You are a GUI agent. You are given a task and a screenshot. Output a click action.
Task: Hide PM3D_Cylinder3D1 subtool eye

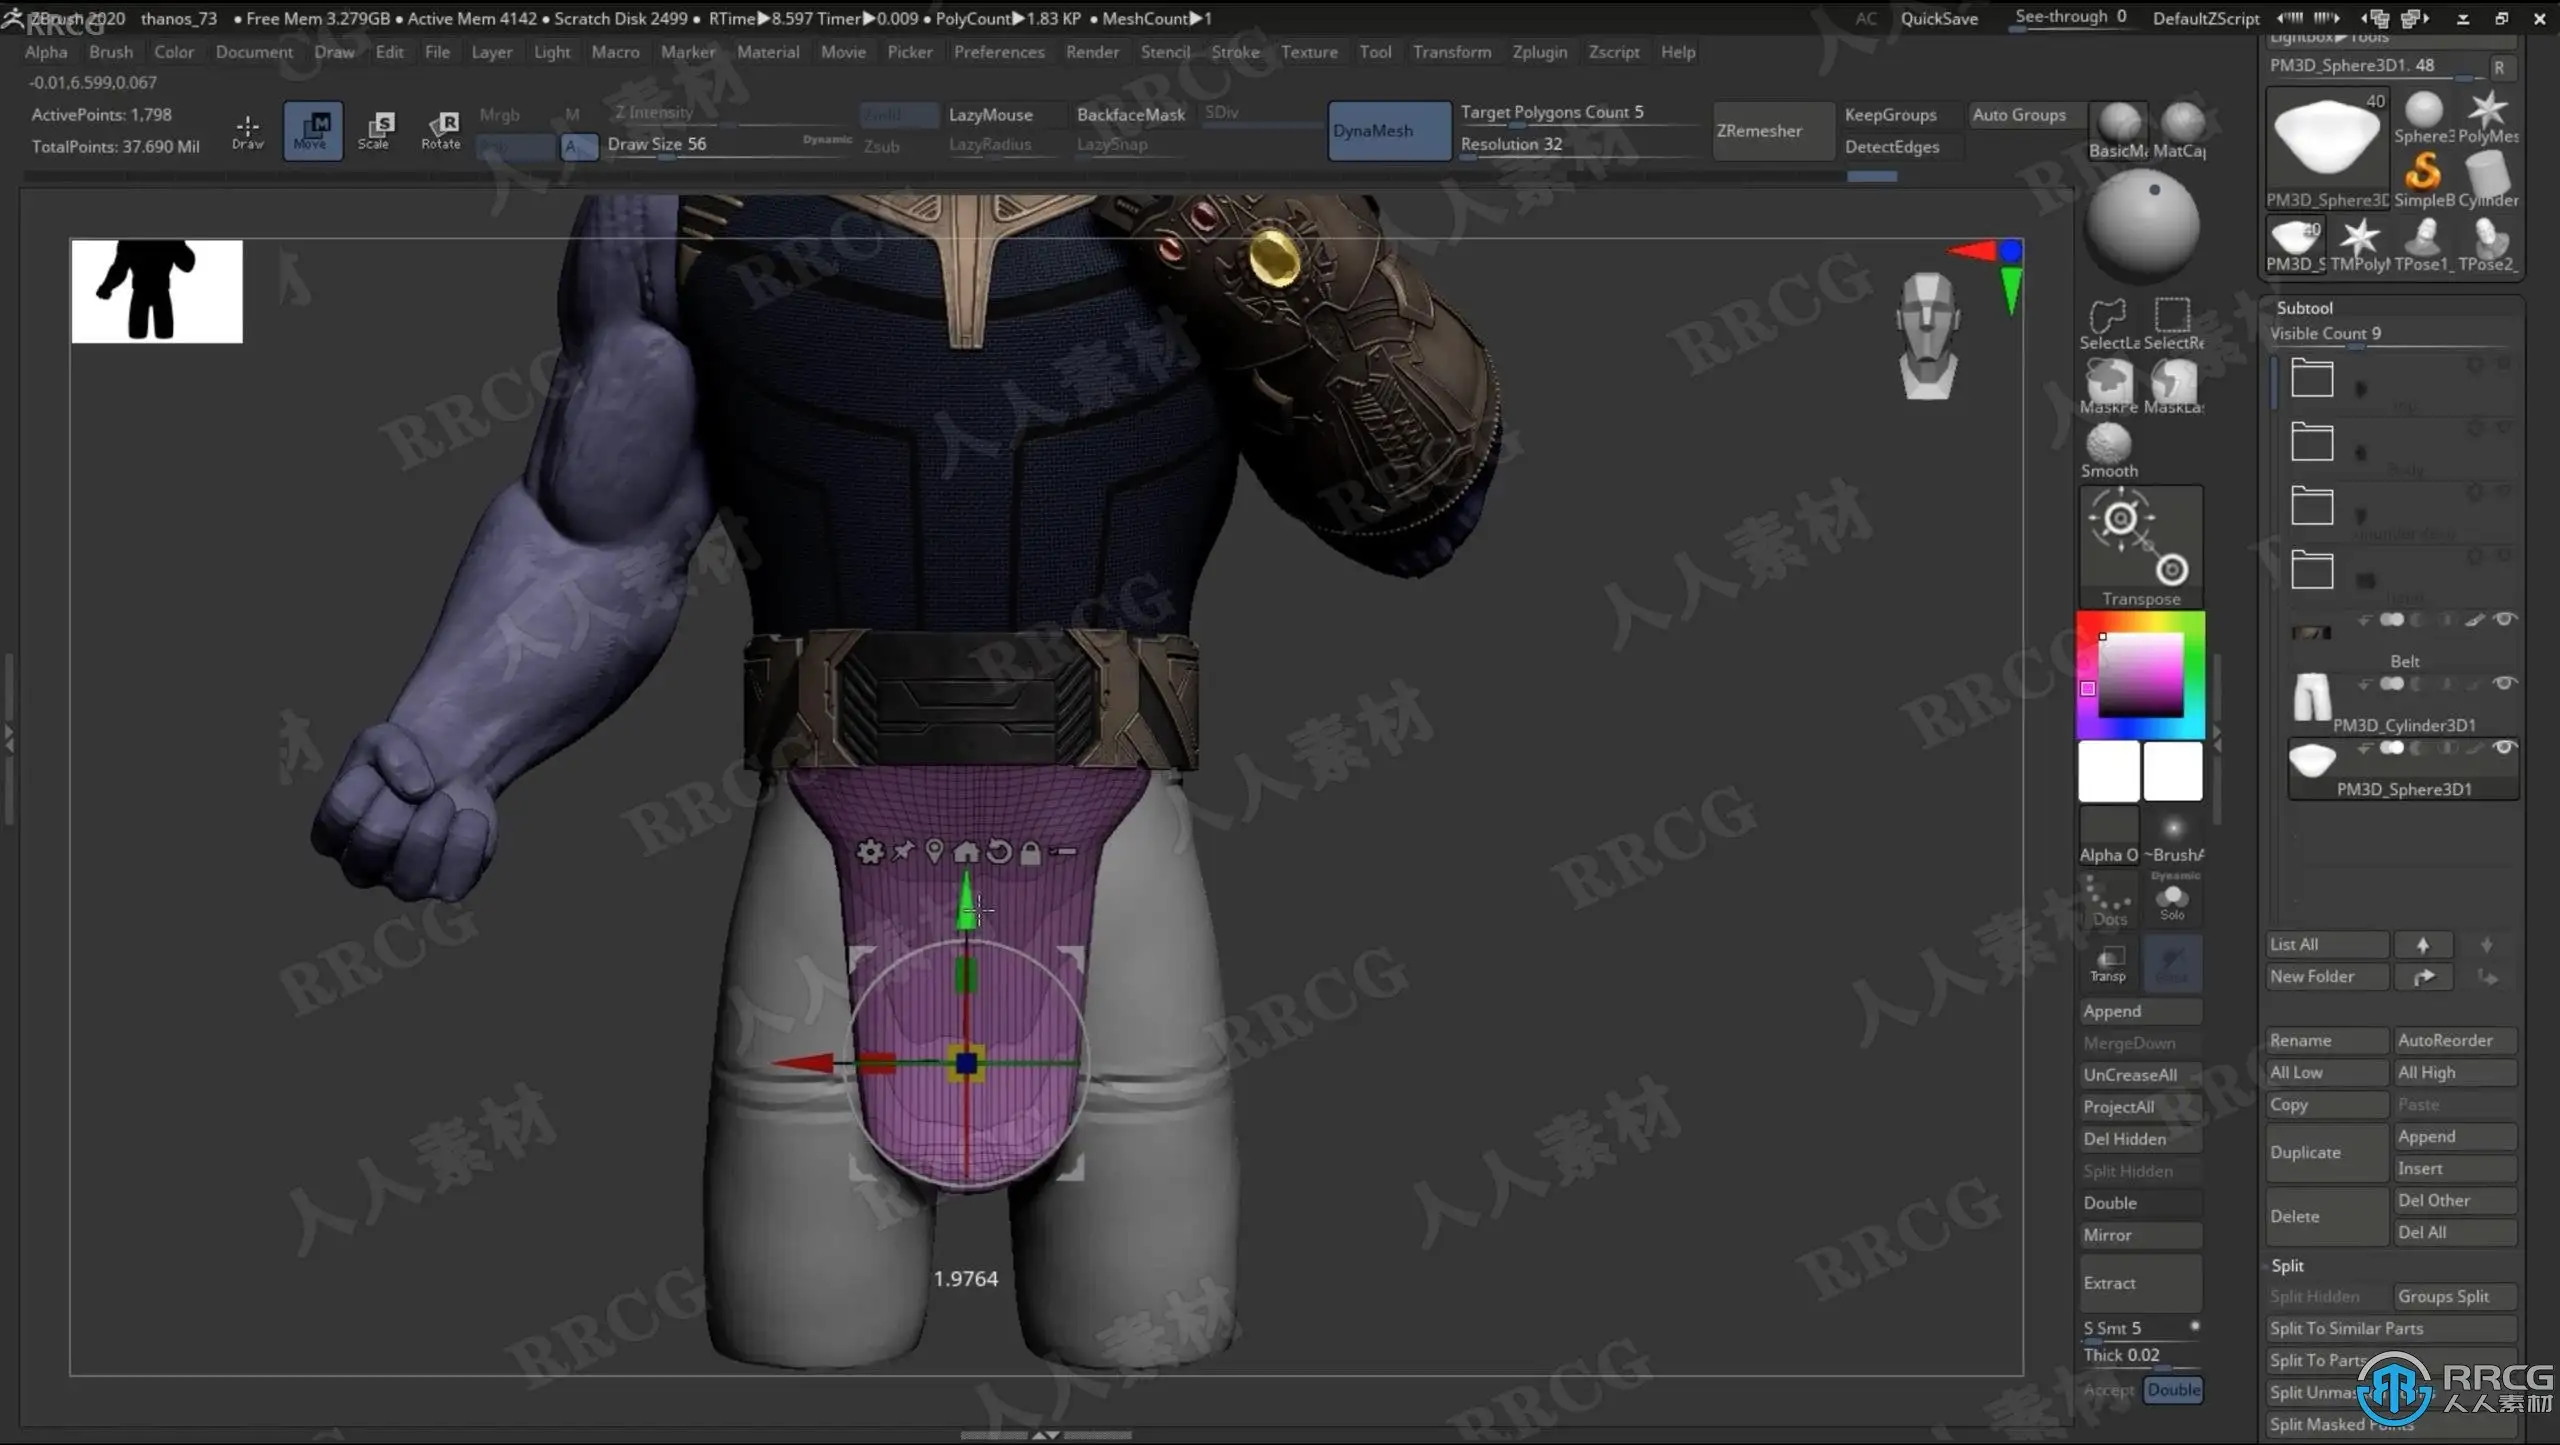2504,684
